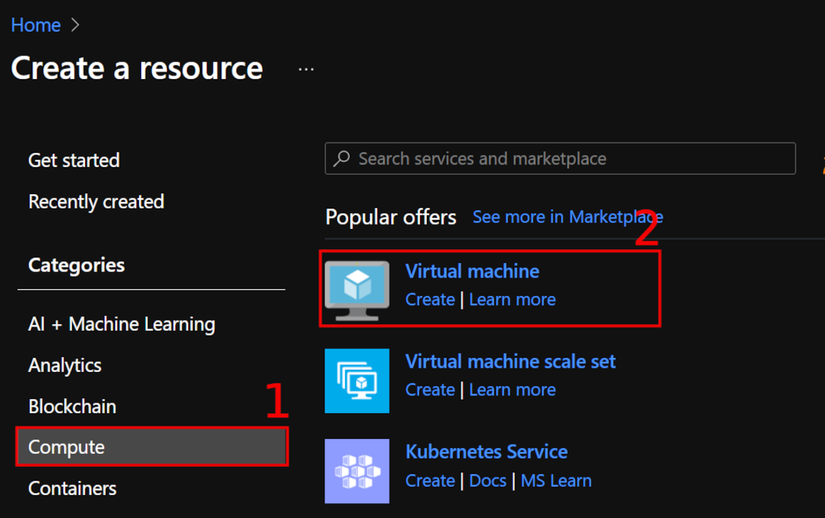
Task: Open the Kubernetes Service title link
Action: point(486,452)
